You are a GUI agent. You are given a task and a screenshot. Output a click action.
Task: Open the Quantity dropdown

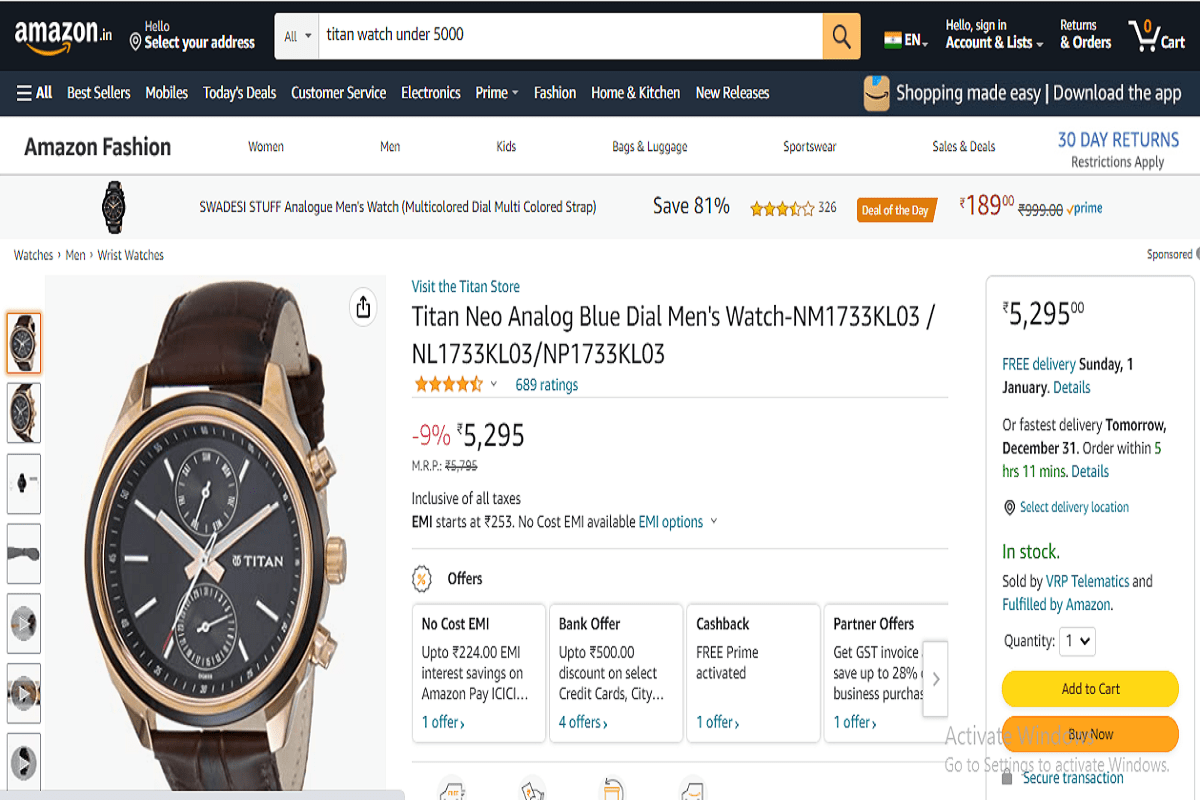1077,641
